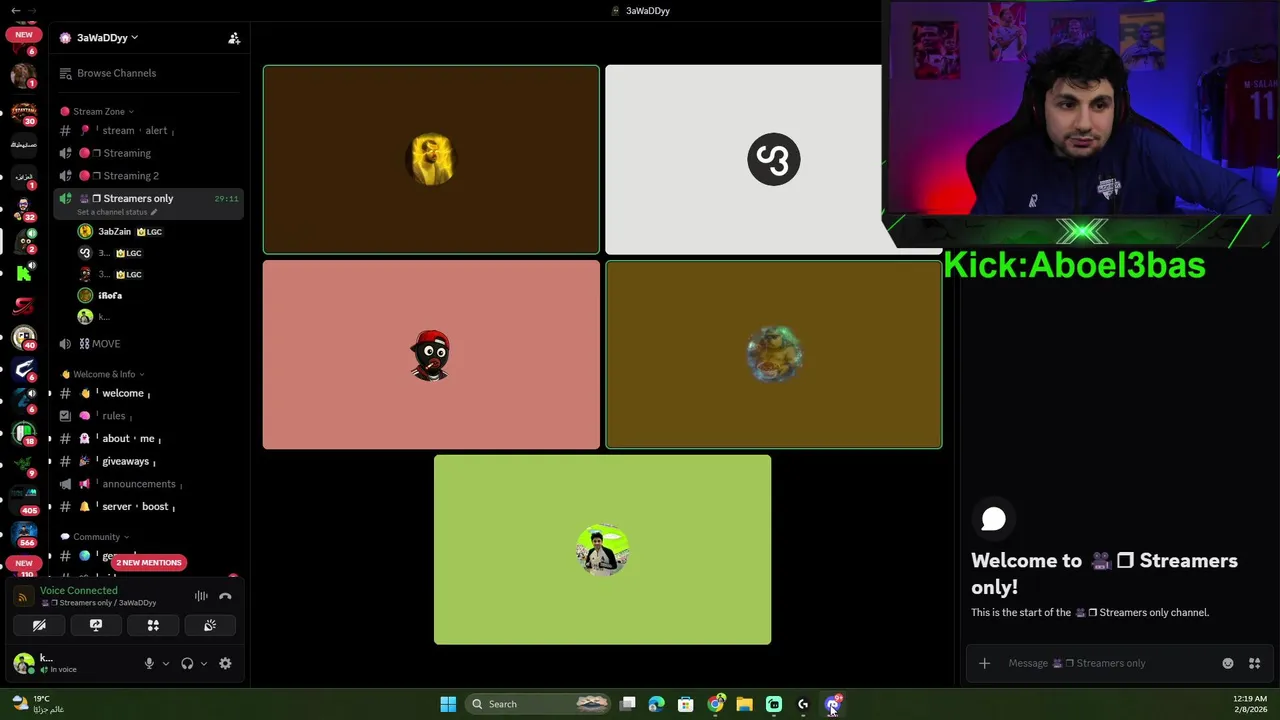1280x720 pixels.
Task: Collapse the Stream Zone category
Action: pyautogui.click(x=98, y=111)
